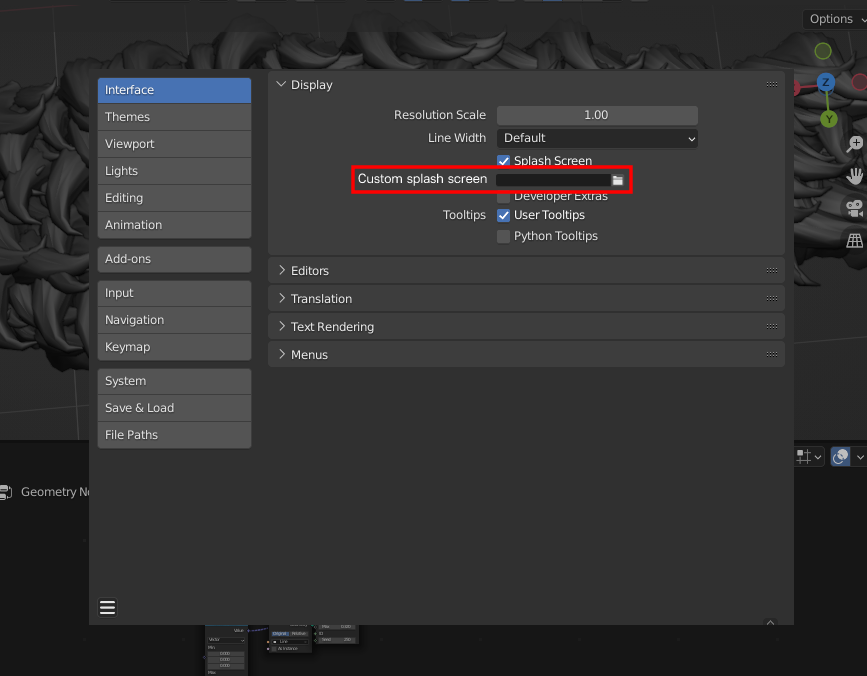Open the File Paths section
Screen dimensions: 867x676
pos(174,436)
